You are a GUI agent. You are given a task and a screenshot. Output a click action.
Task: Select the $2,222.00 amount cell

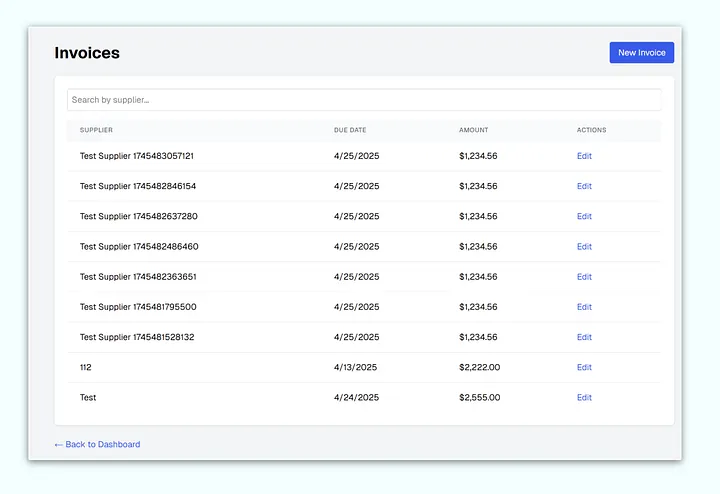coord(479,367)
